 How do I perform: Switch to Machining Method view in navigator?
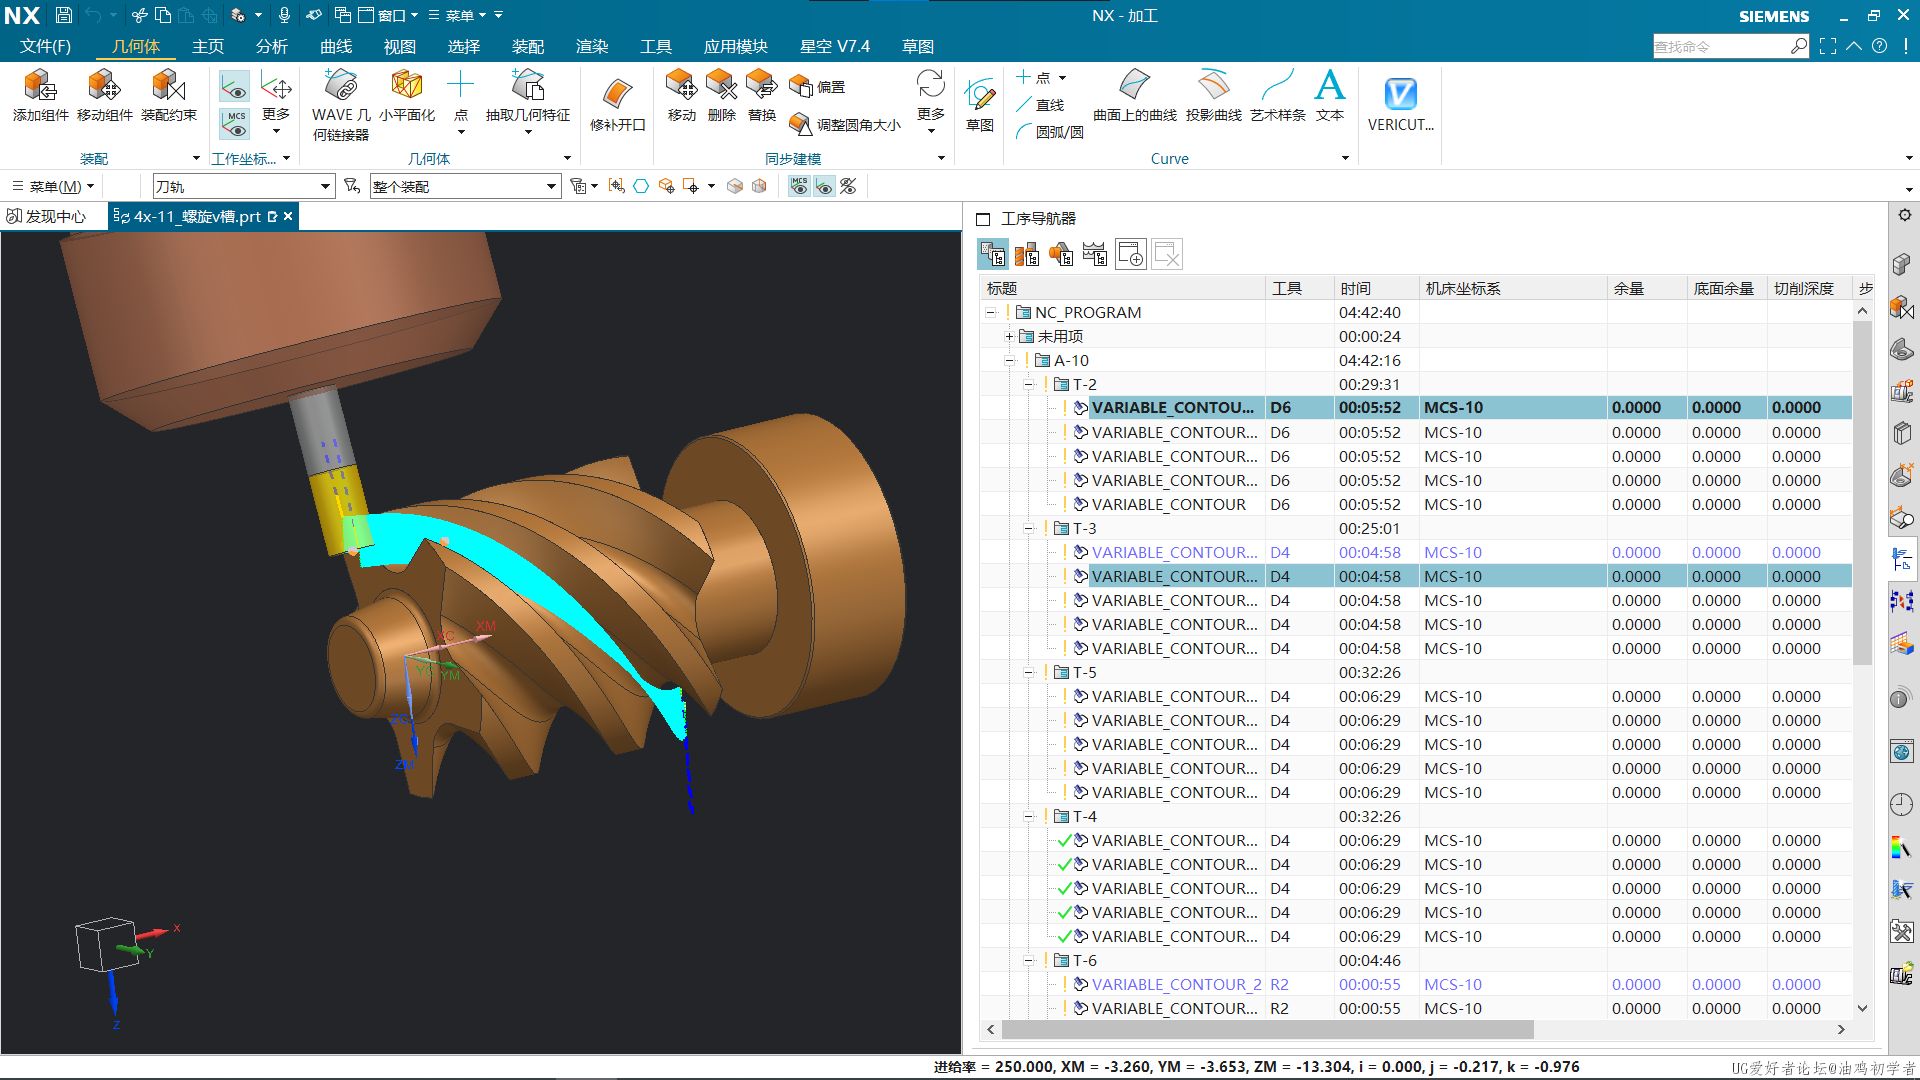click(1095, 255)
